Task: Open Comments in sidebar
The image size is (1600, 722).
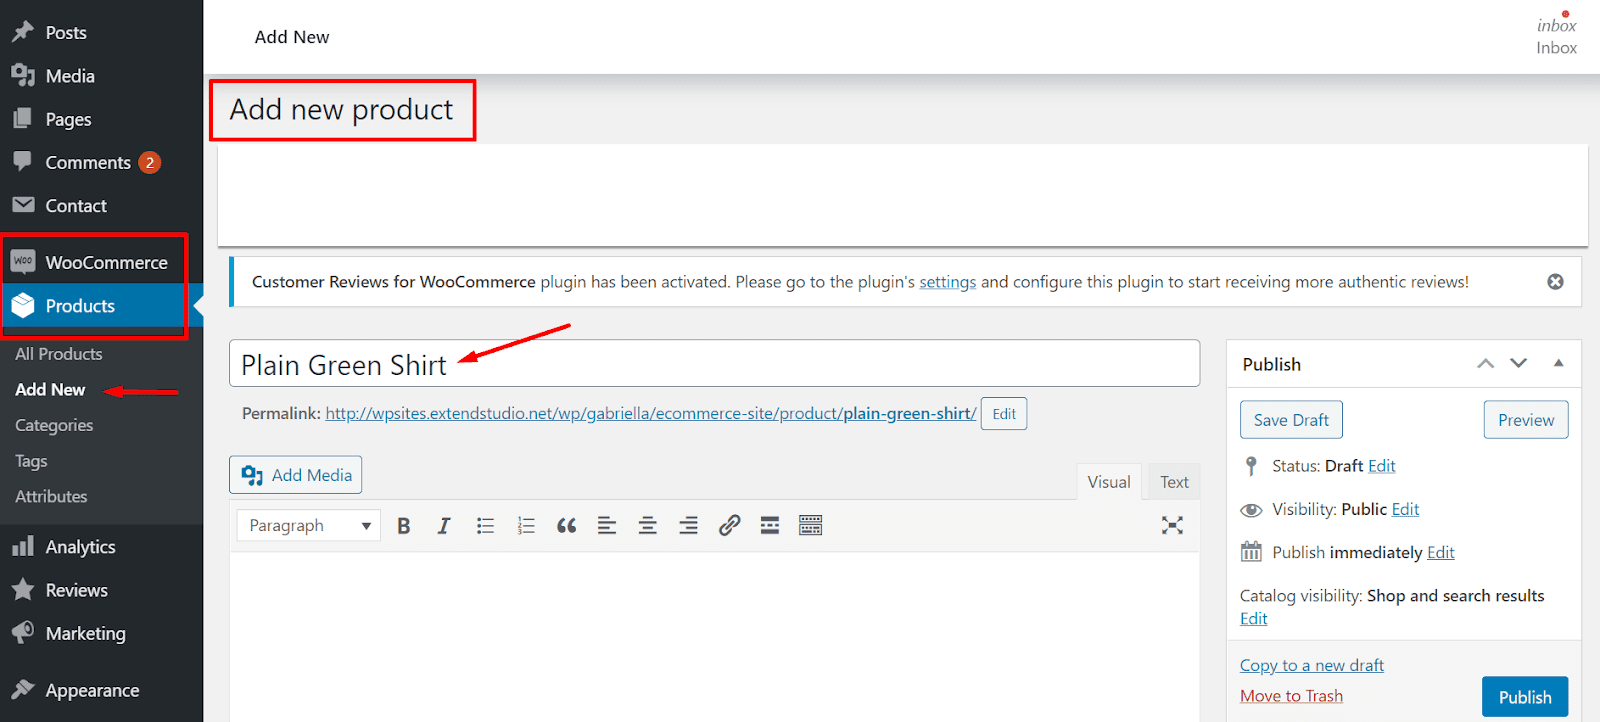Action: 88,162
